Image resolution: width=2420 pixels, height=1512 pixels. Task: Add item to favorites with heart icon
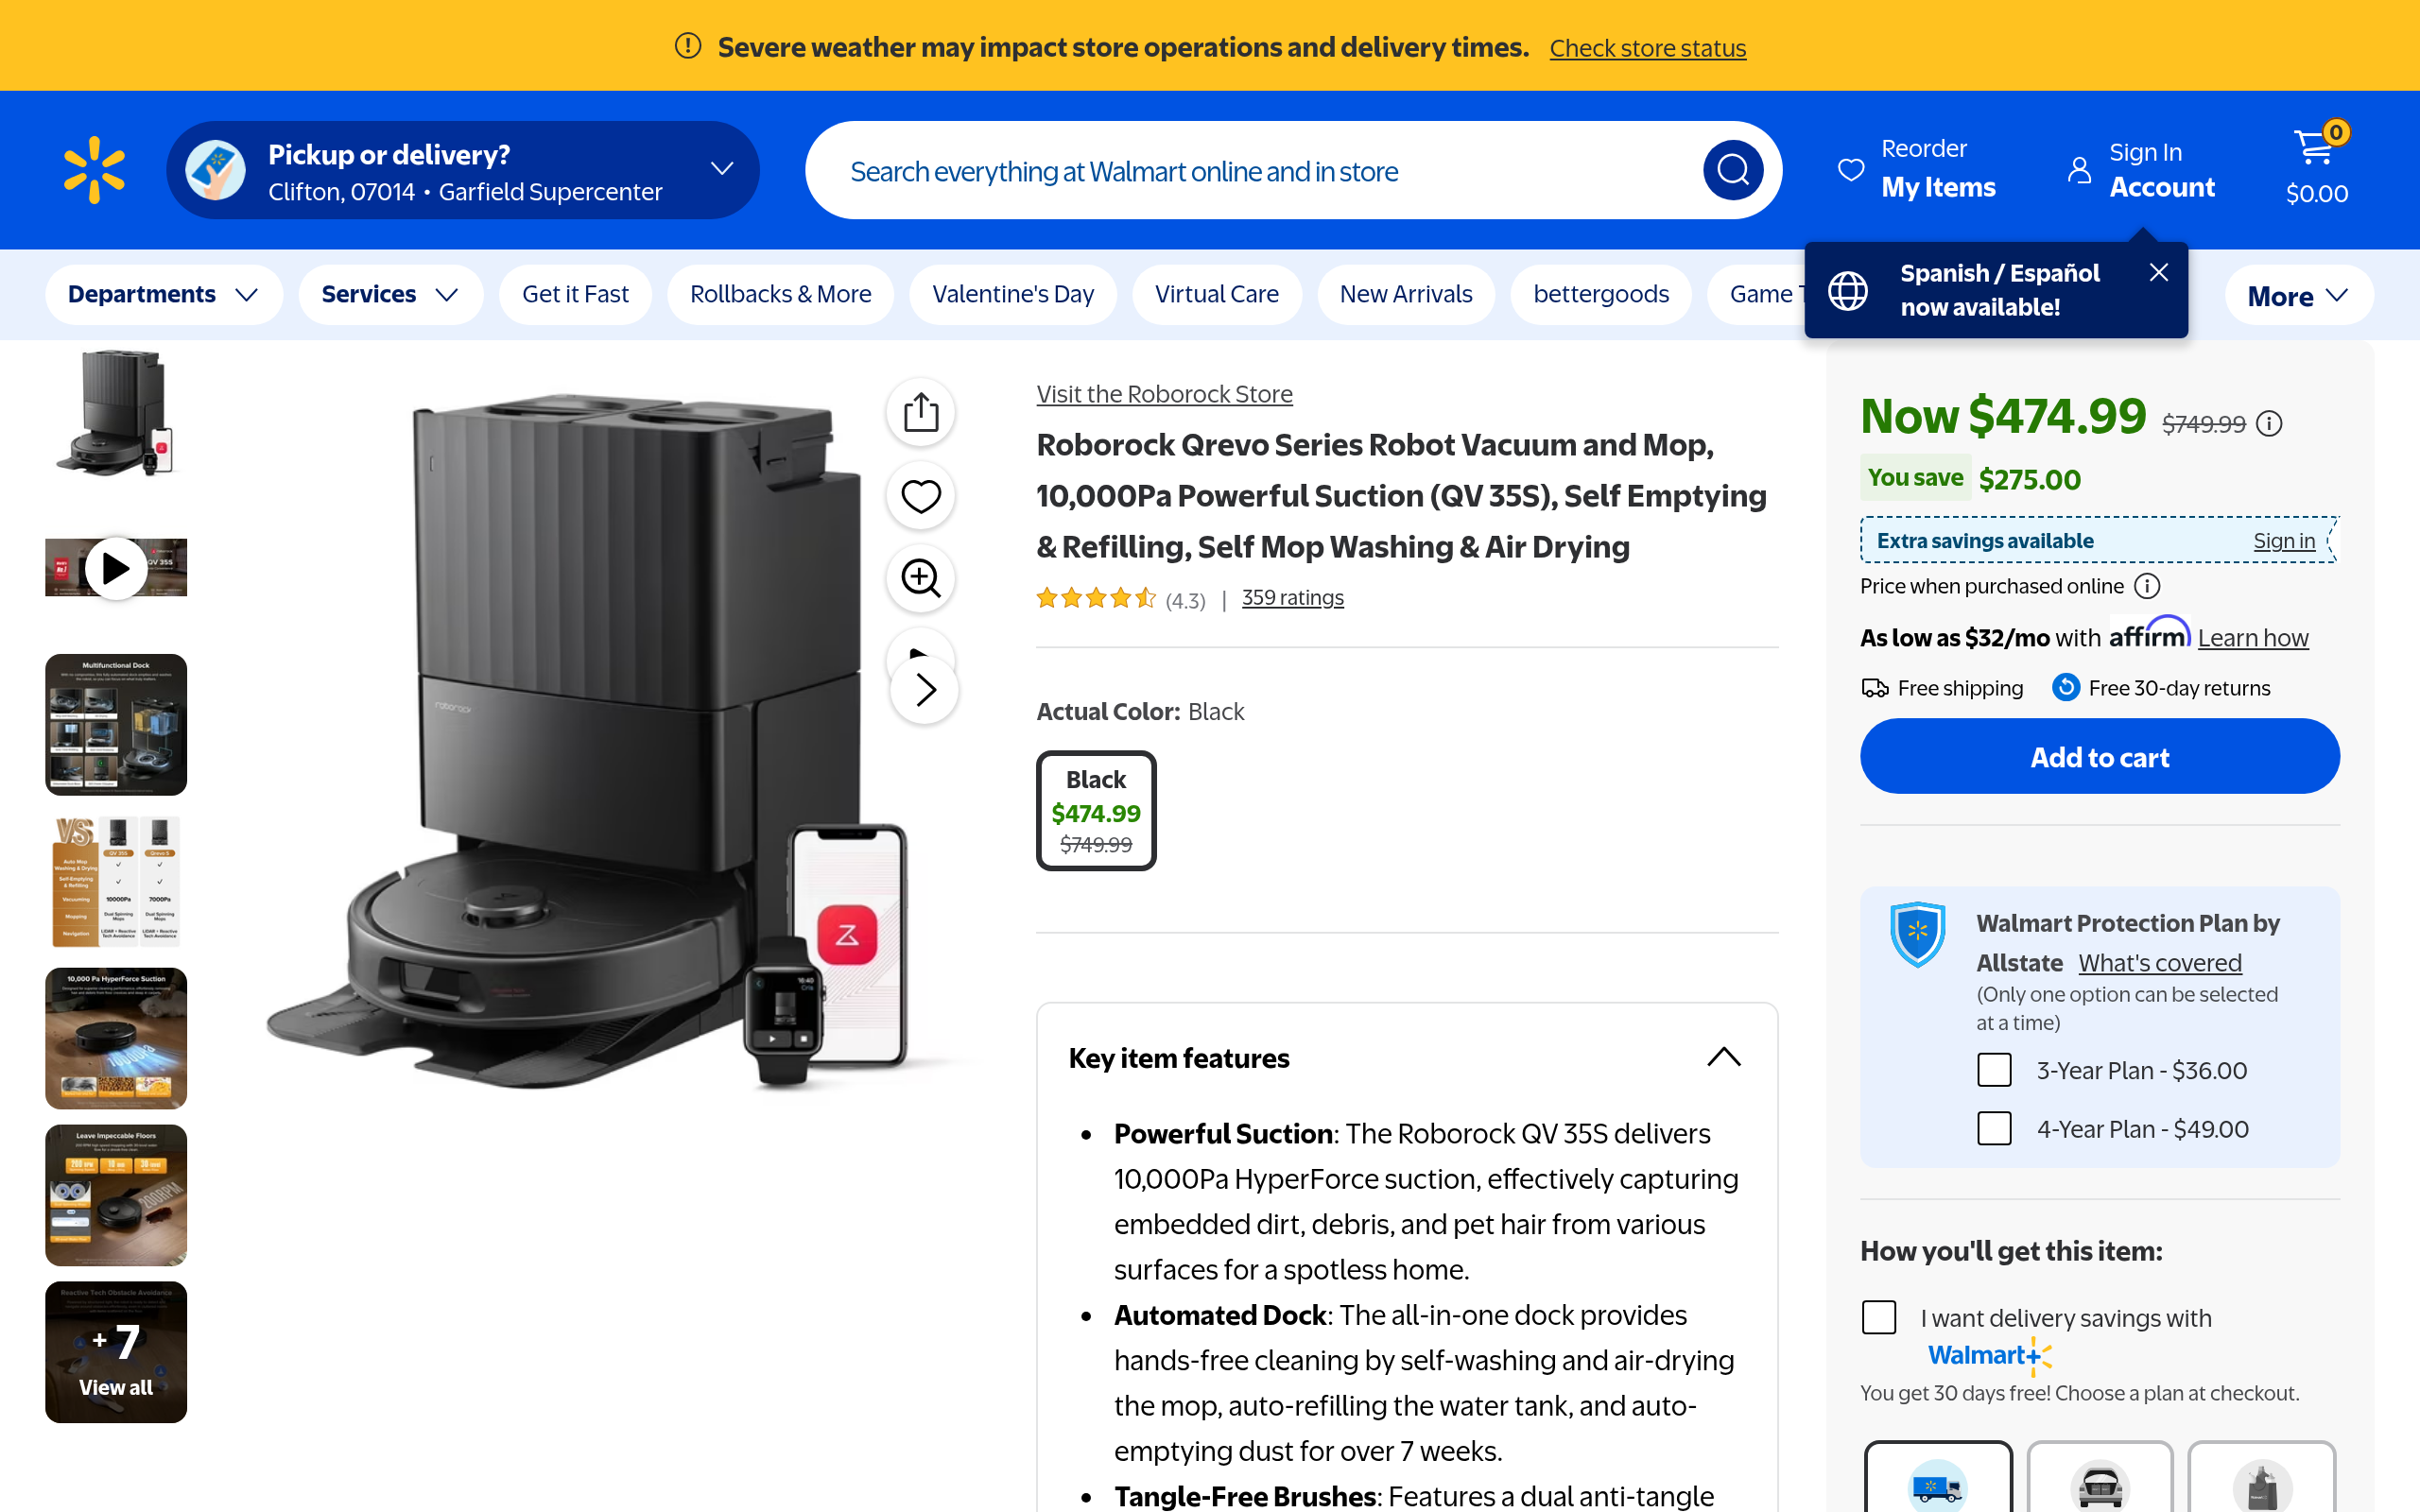(920, 496)
